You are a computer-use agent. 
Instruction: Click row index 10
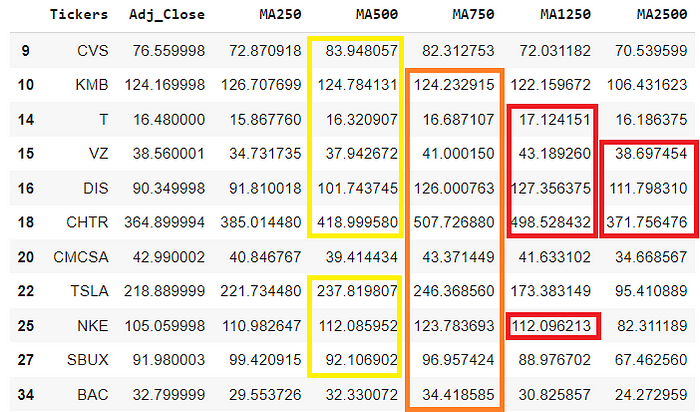(x=25, y=84)
